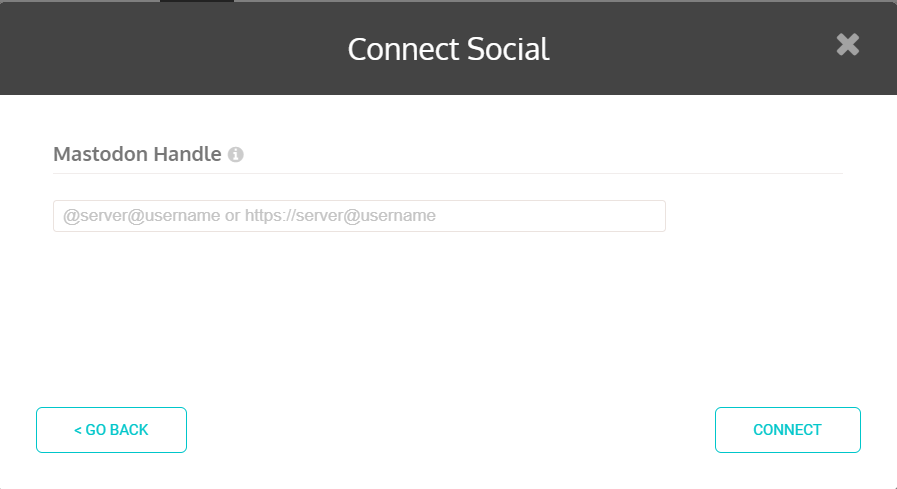Click the CONNECT button
This screenshot has height=489, width=897.
788,430
